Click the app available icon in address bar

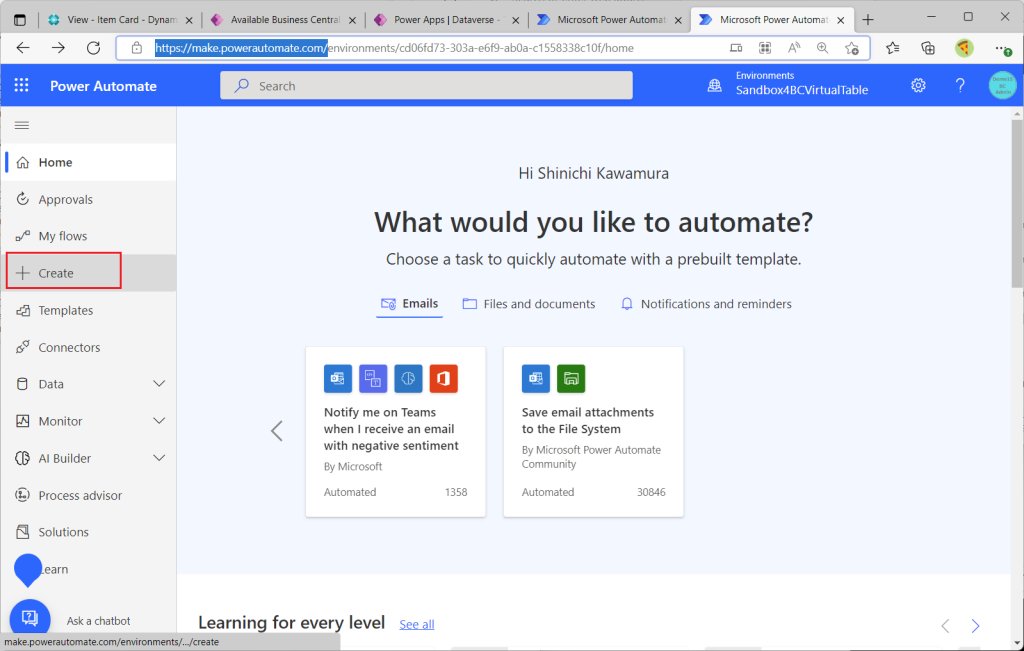736,48
